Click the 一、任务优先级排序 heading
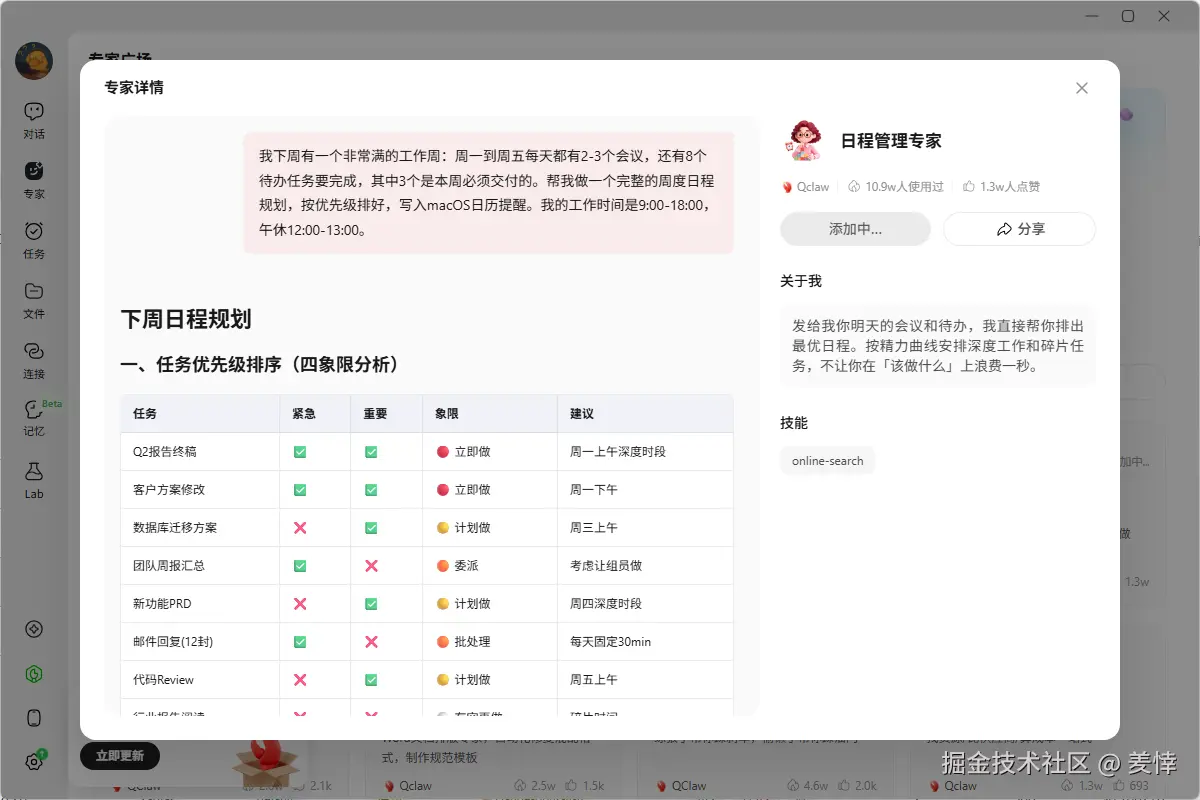This screenshot has height=800, width=1200. [262, 365]
